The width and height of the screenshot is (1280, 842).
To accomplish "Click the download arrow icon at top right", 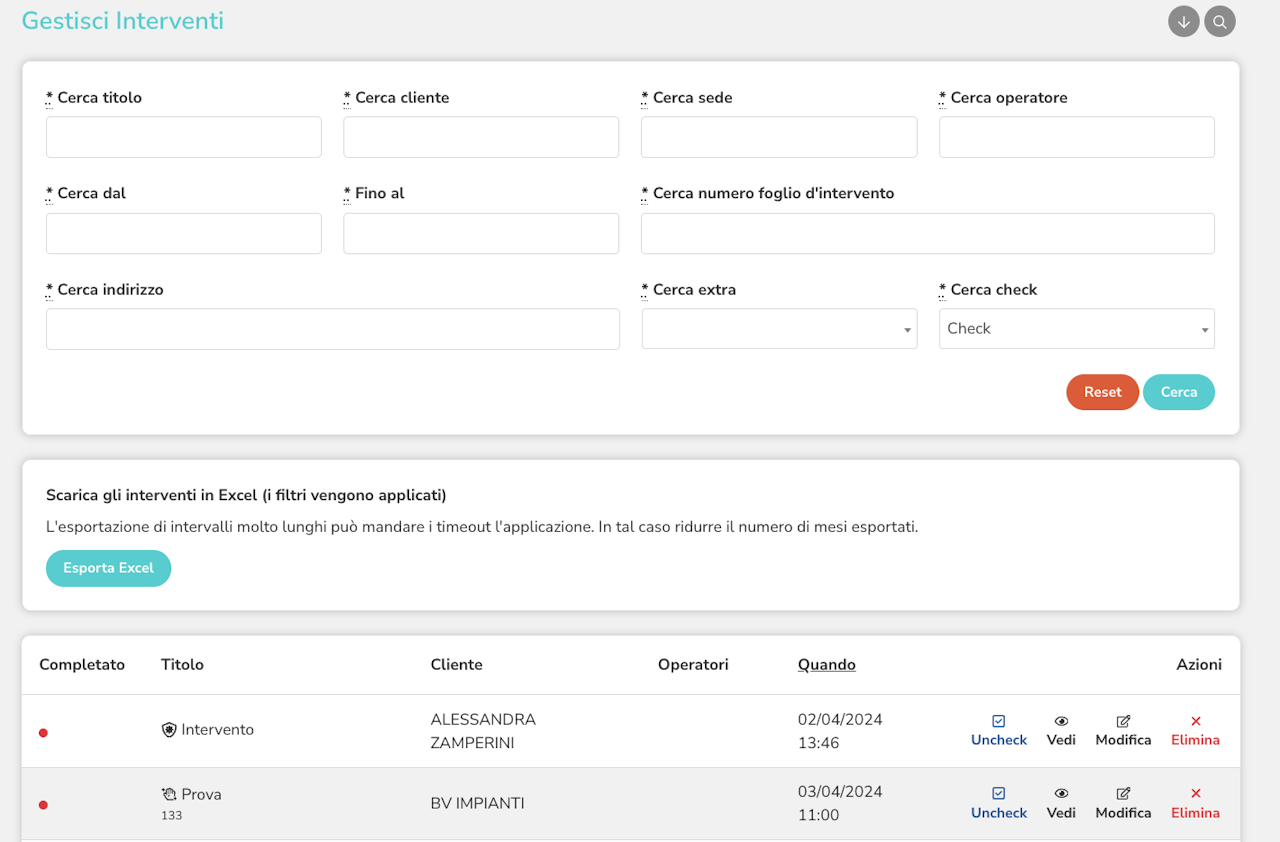I will coord(1183,22).
